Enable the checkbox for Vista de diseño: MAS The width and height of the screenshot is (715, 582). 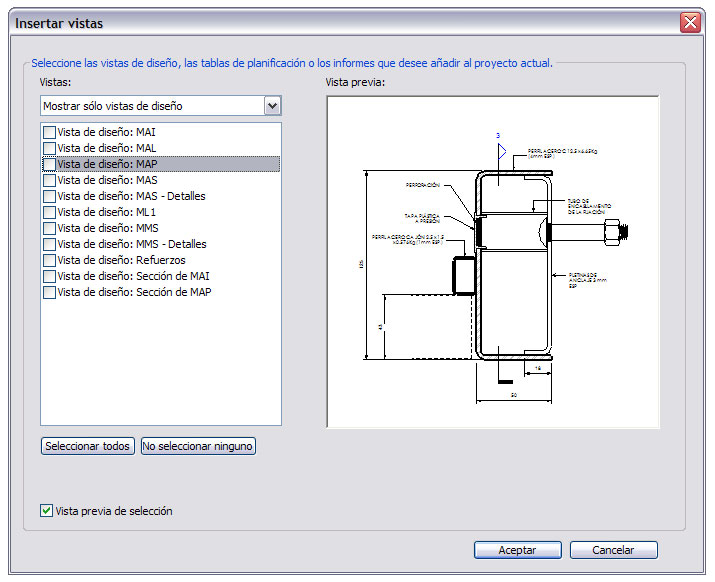49,180
